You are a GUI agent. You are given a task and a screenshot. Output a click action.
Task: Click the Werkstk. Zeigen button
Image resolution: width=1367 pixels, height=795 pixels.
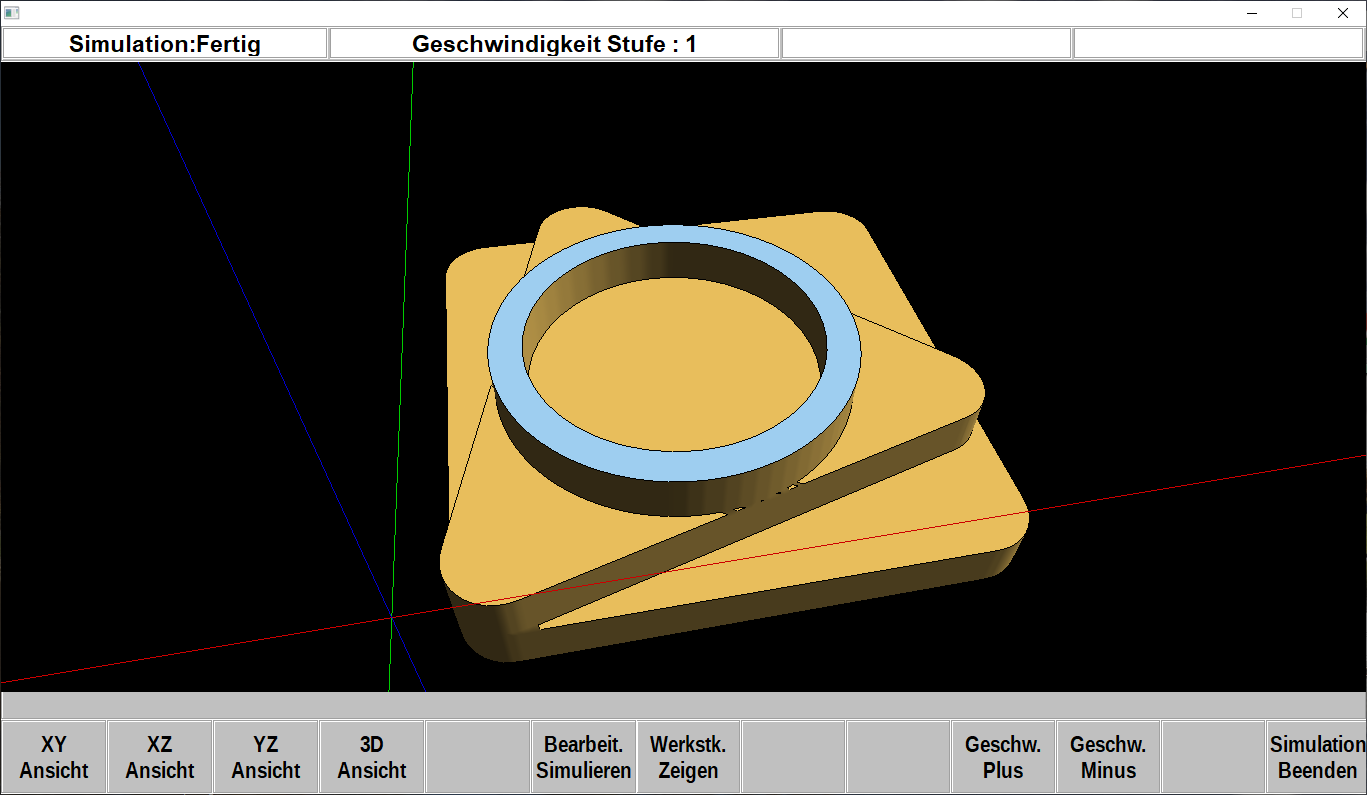click(x=688, y=757)
